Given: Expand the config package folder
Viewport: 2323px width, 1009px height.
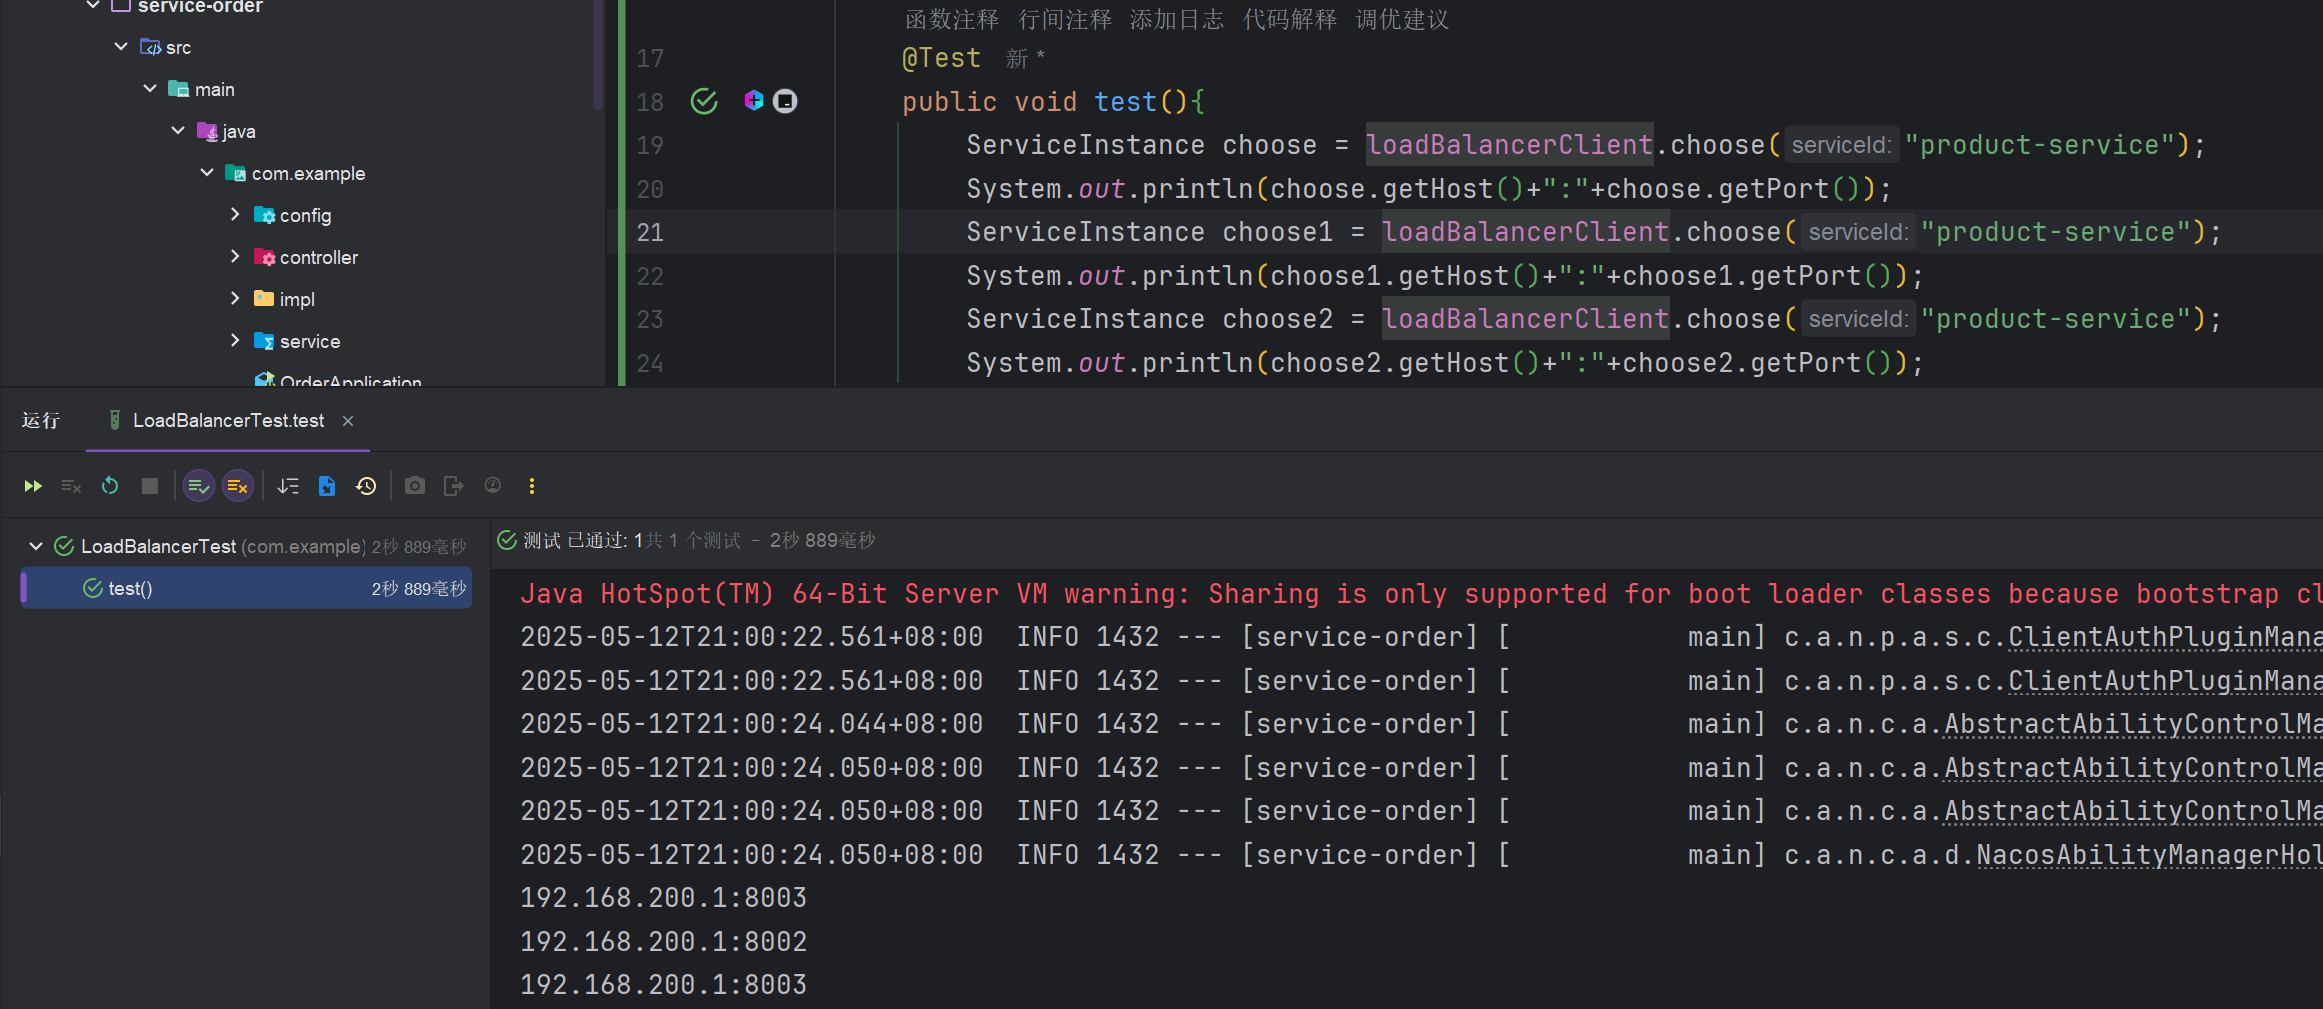Looking at the screenshot, I should [x=235, y=215].
